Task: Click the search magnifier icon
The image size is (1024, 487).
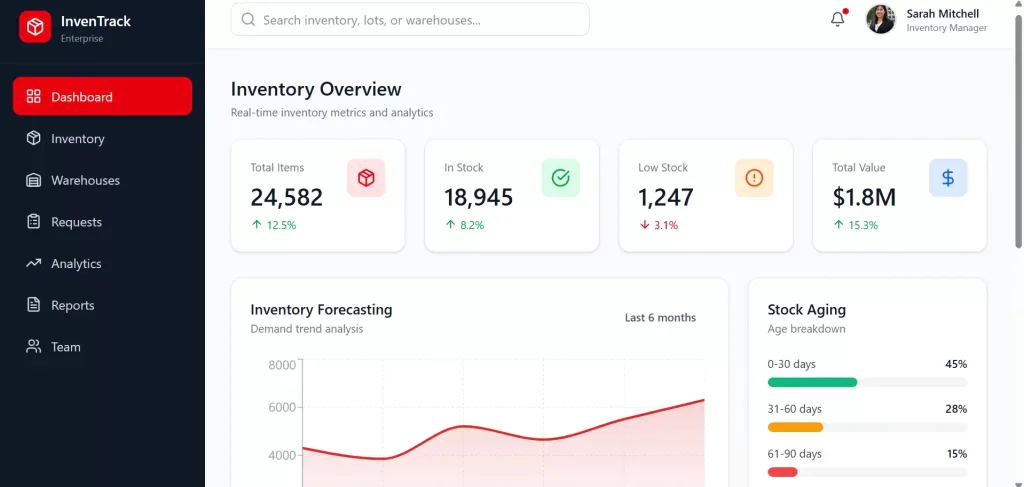Action: [248, 20]
